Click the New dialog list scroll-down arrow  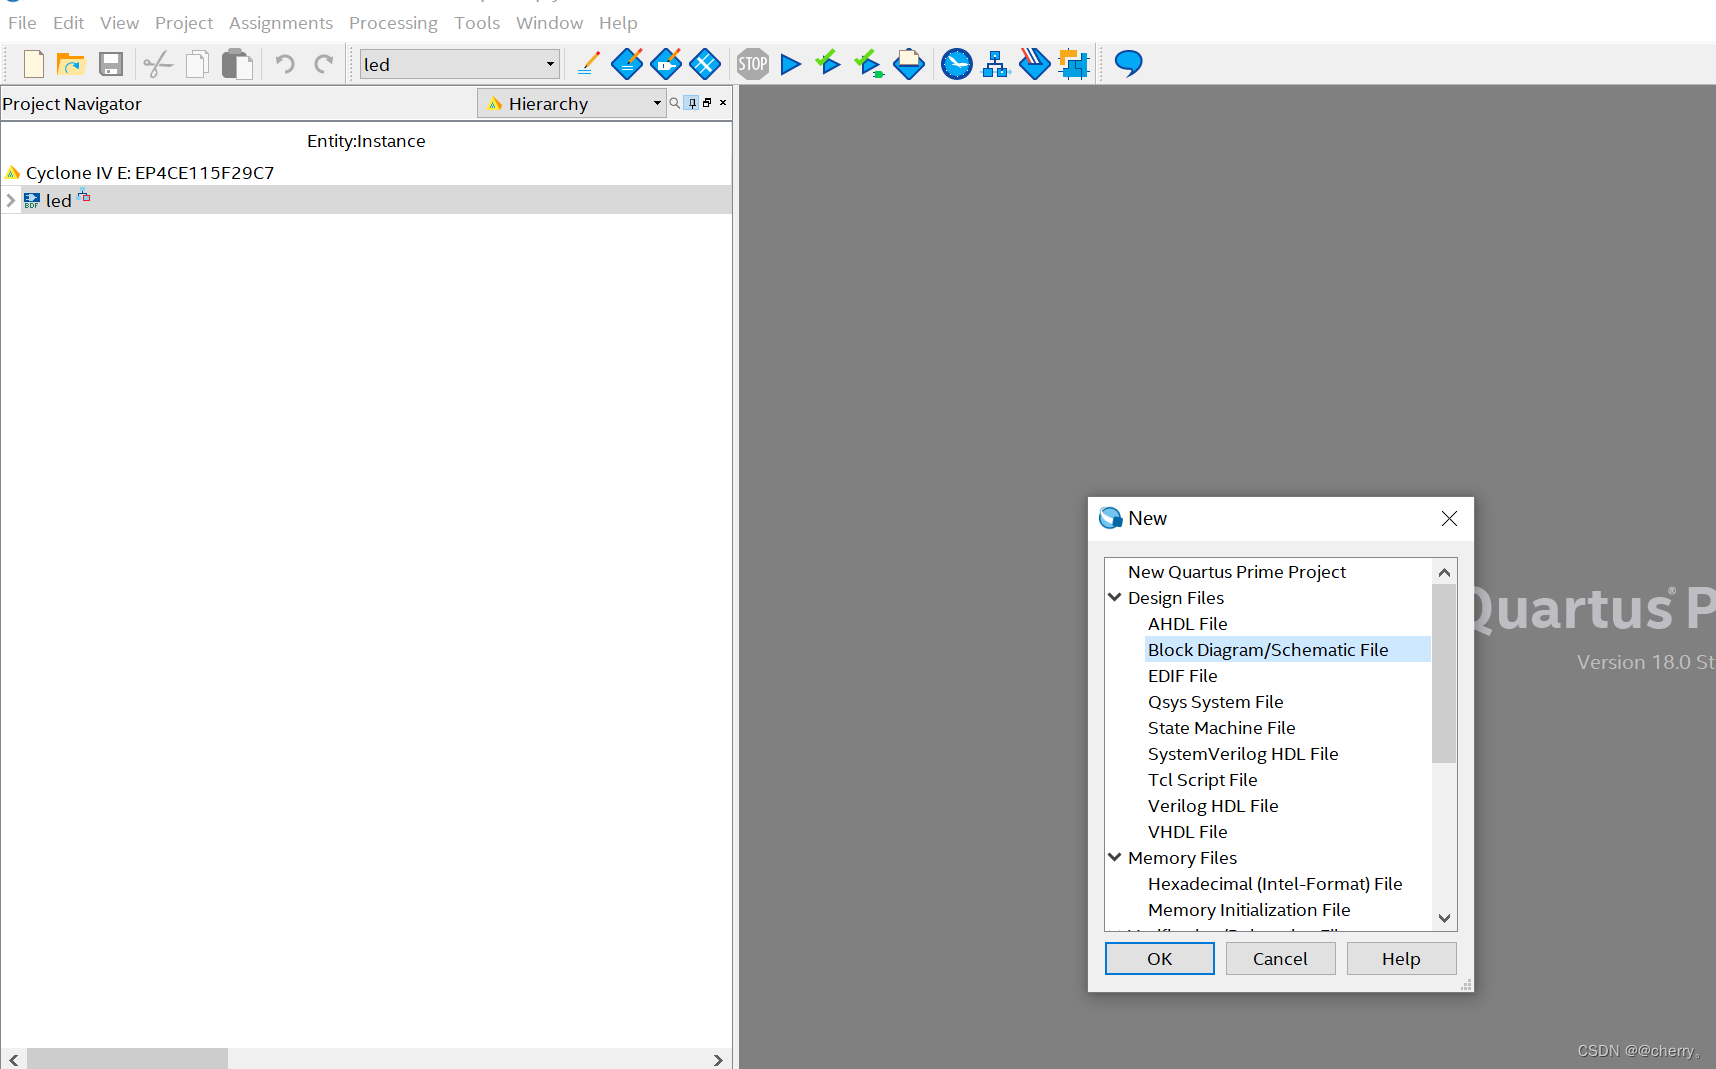click(1444, 918)
